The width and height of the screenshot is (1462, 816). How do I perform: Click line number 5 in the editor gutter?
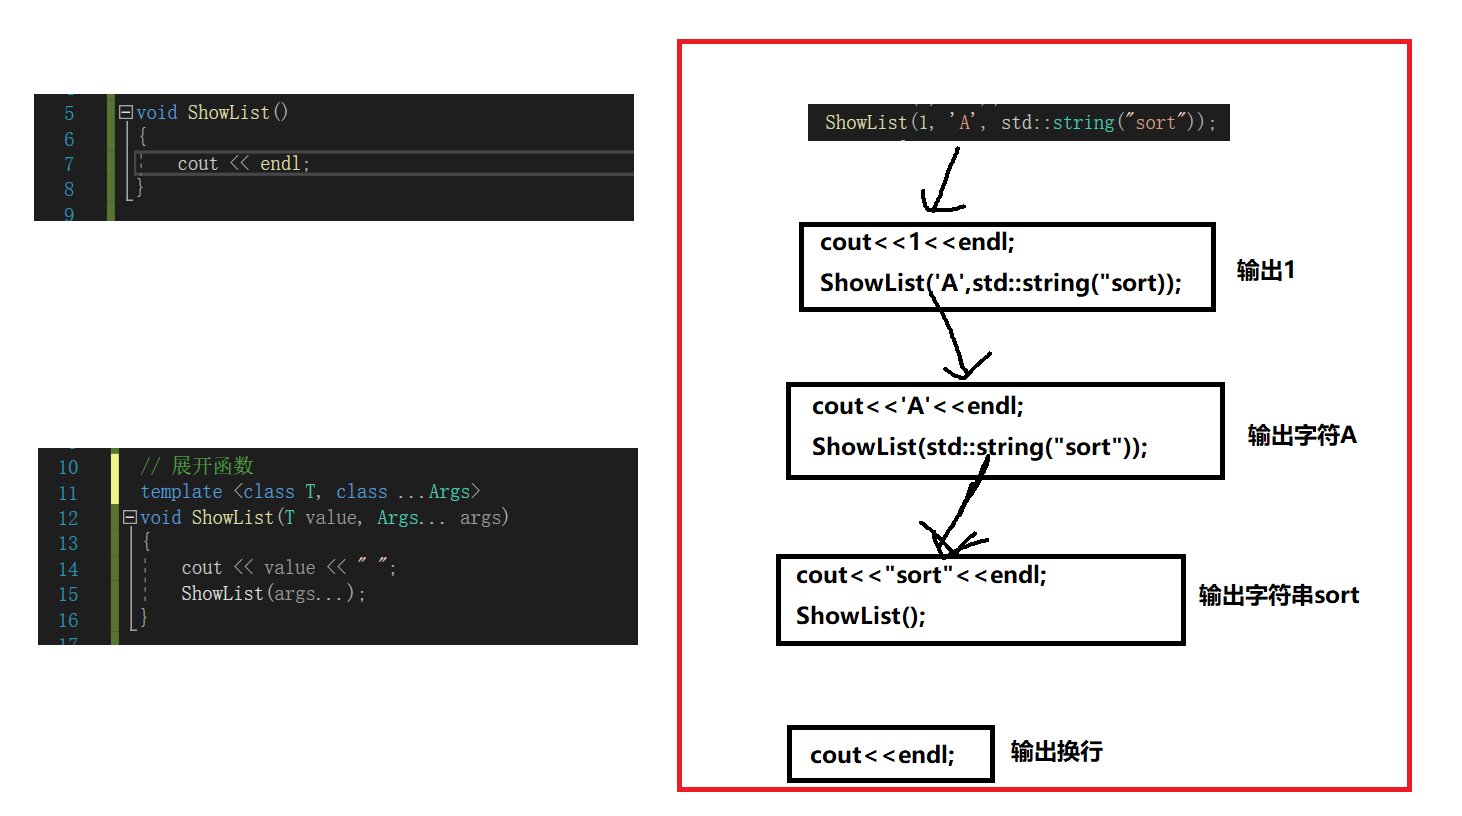[69, 113]
